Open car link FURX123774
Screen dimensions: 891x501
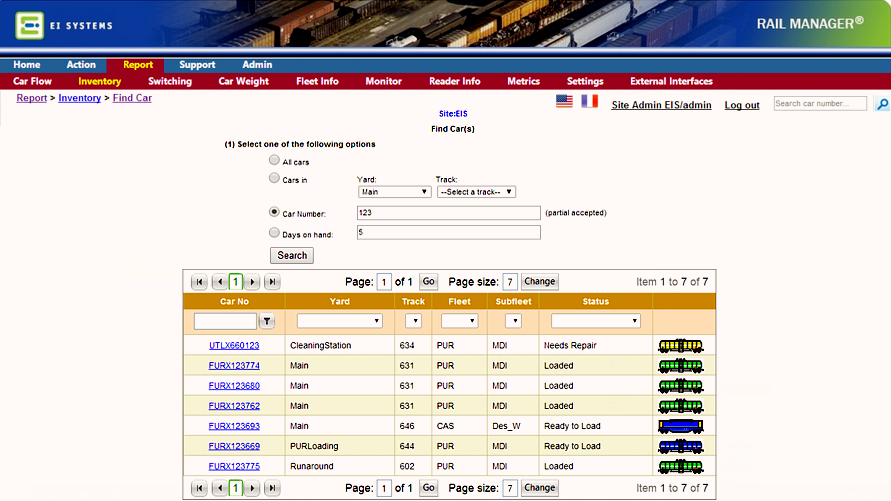tap(234, 366)
